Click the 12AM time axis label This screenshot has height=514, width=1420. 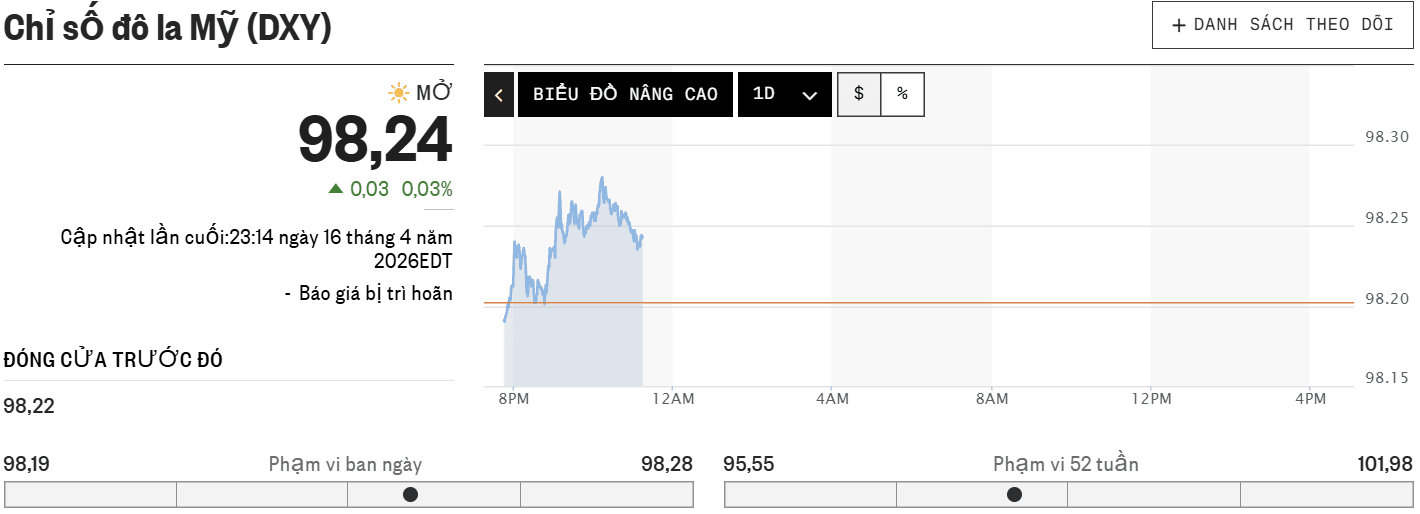click(672, 399)
